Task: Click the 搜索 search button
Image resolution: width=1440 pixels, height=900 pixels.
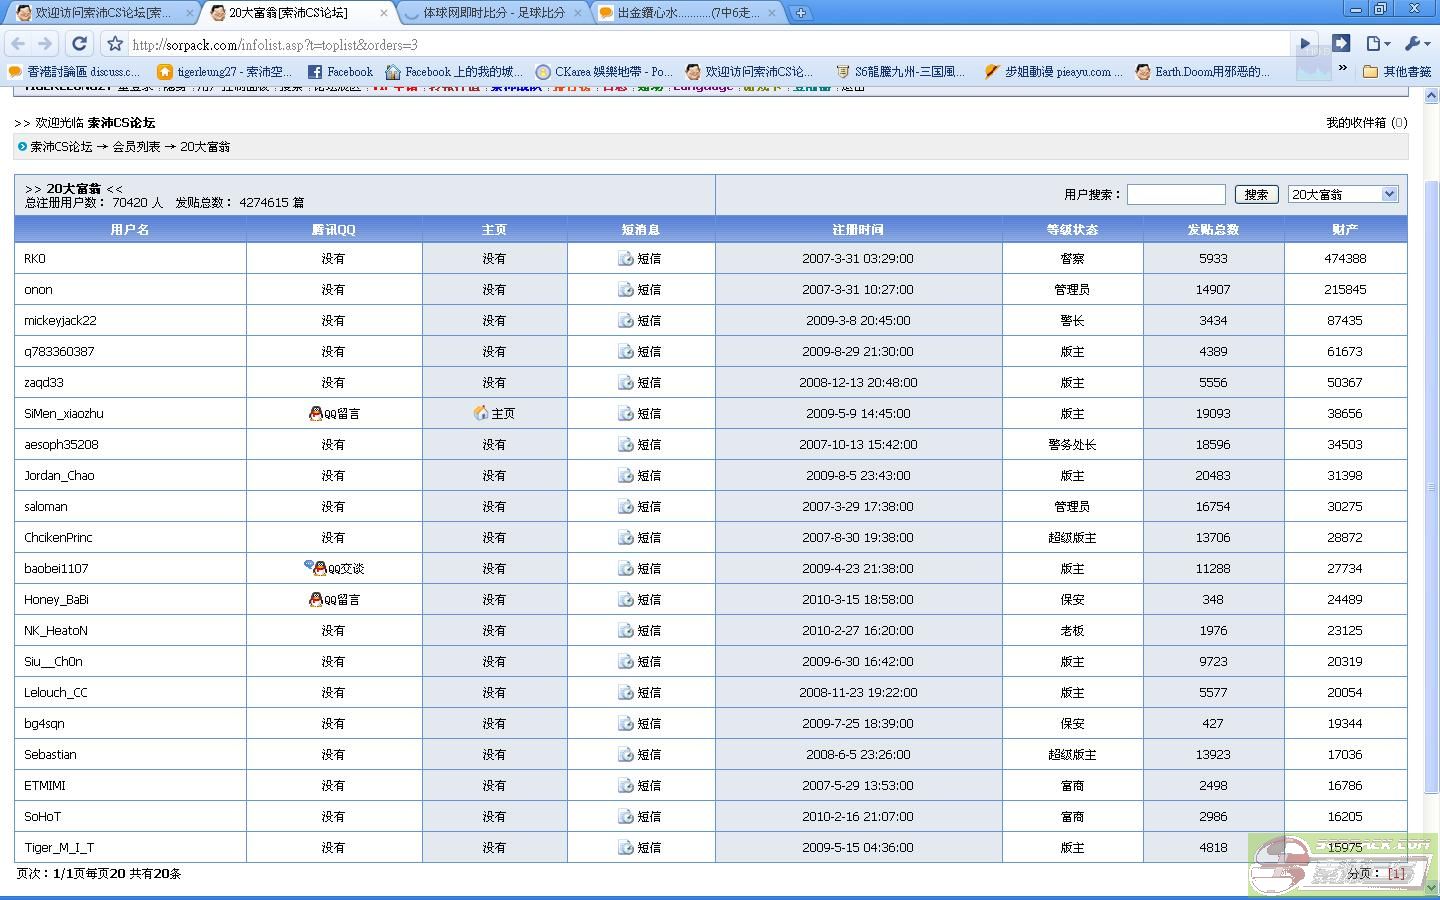Action: tap(1256, 195)
